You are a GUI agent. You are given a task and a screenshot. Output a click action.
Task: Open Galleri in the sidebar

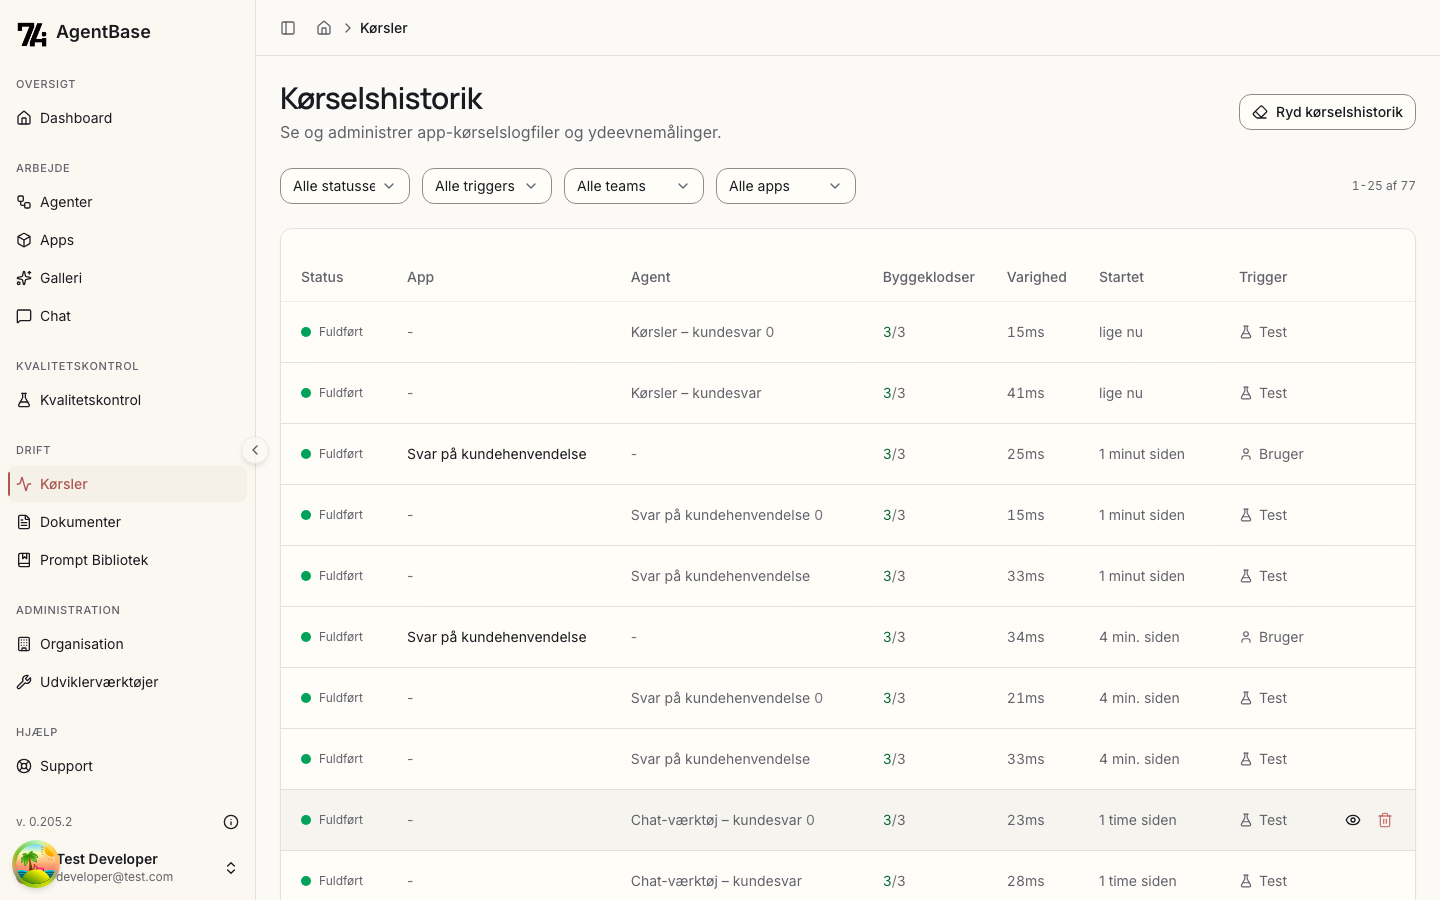point(127,278)
